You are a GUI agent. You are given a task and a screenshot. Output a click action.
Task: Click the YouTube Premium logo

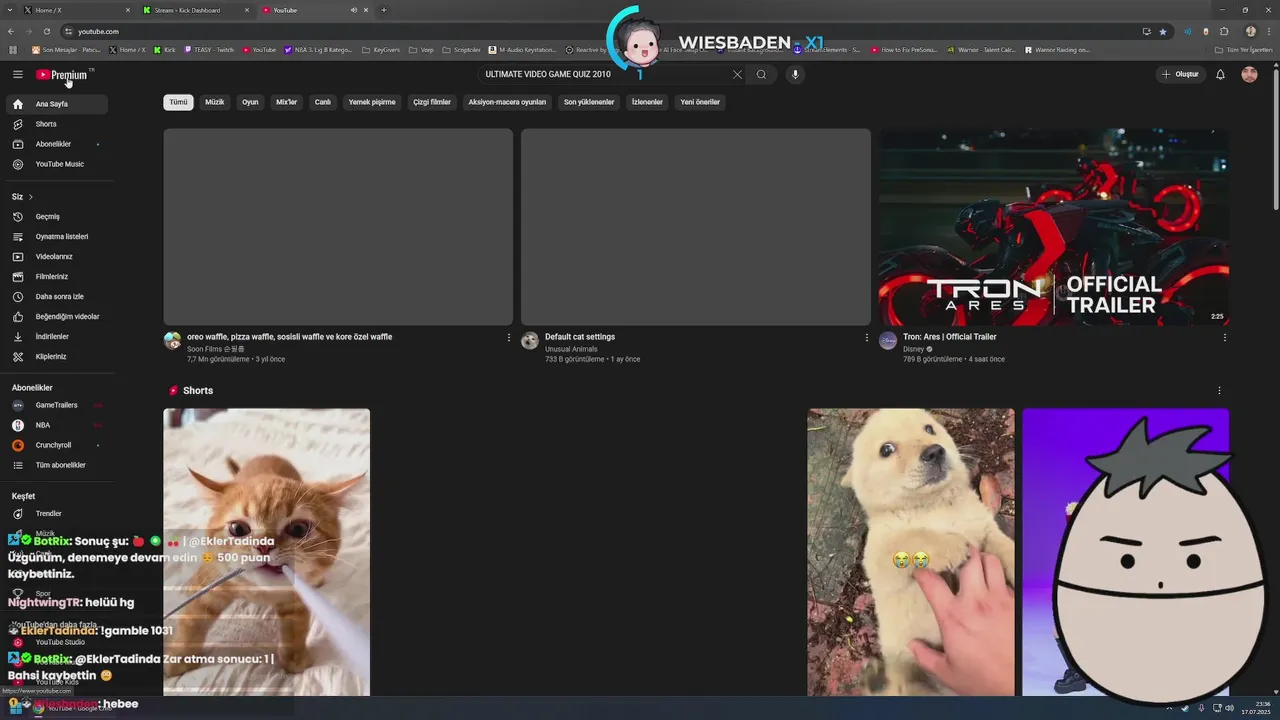(62, 75)
